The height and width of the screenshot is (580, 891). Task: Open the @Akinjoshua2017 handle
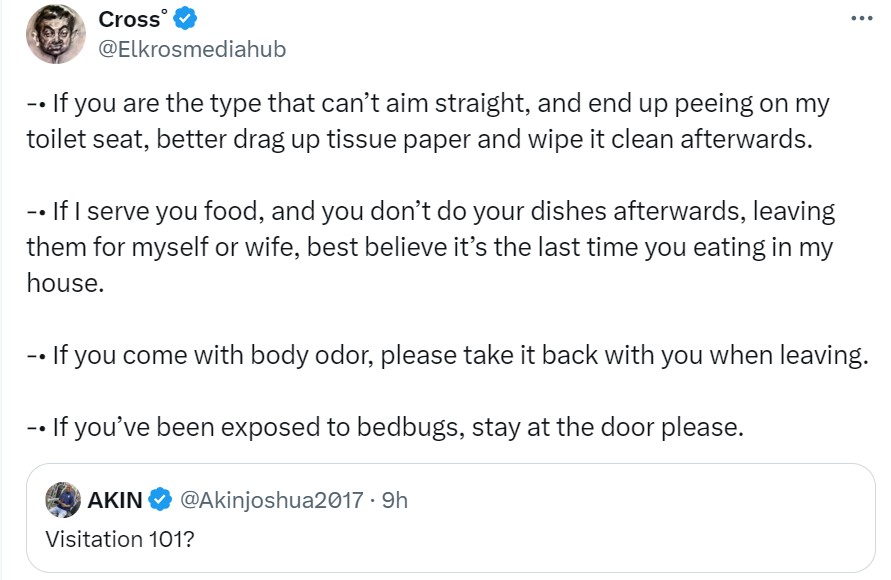point(270,499)
